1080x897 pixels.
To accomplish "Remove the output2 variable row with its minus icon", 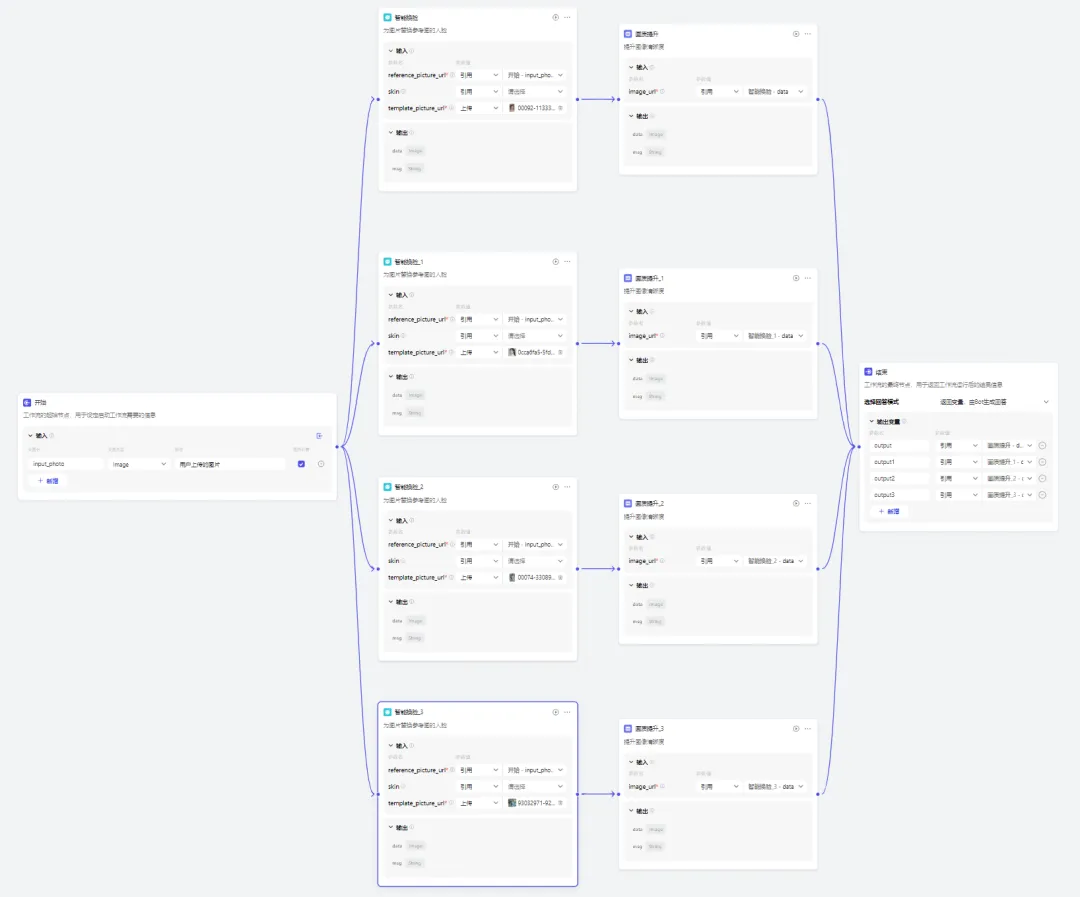I will 1042,478.
